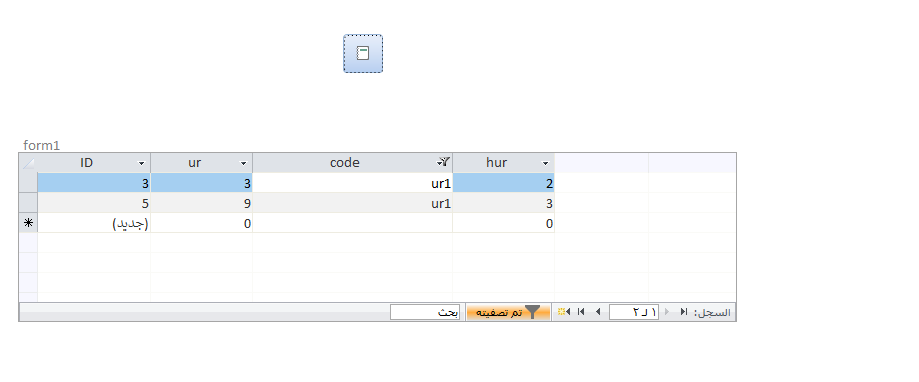Click ur cell with value 9

point(202,203)
